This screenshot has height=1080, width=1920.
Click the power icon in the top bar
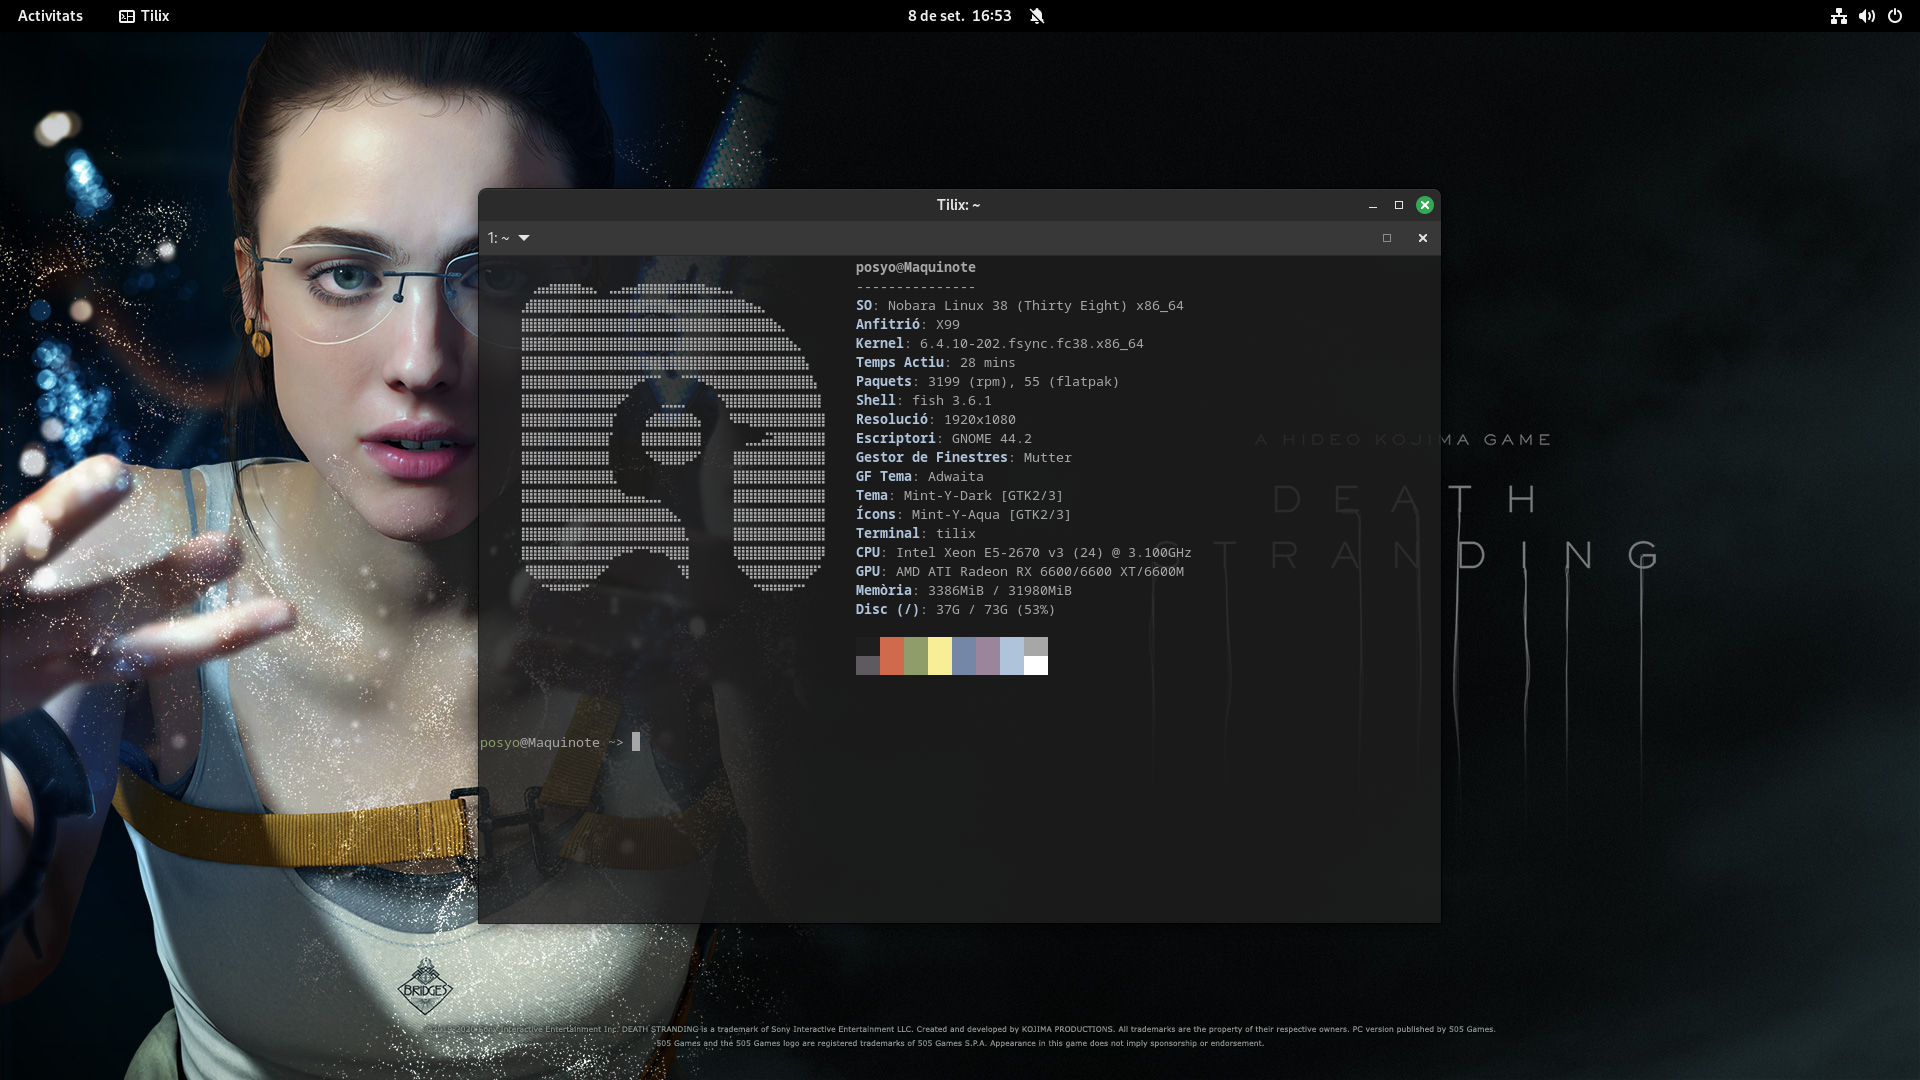tap(1894, 16)
